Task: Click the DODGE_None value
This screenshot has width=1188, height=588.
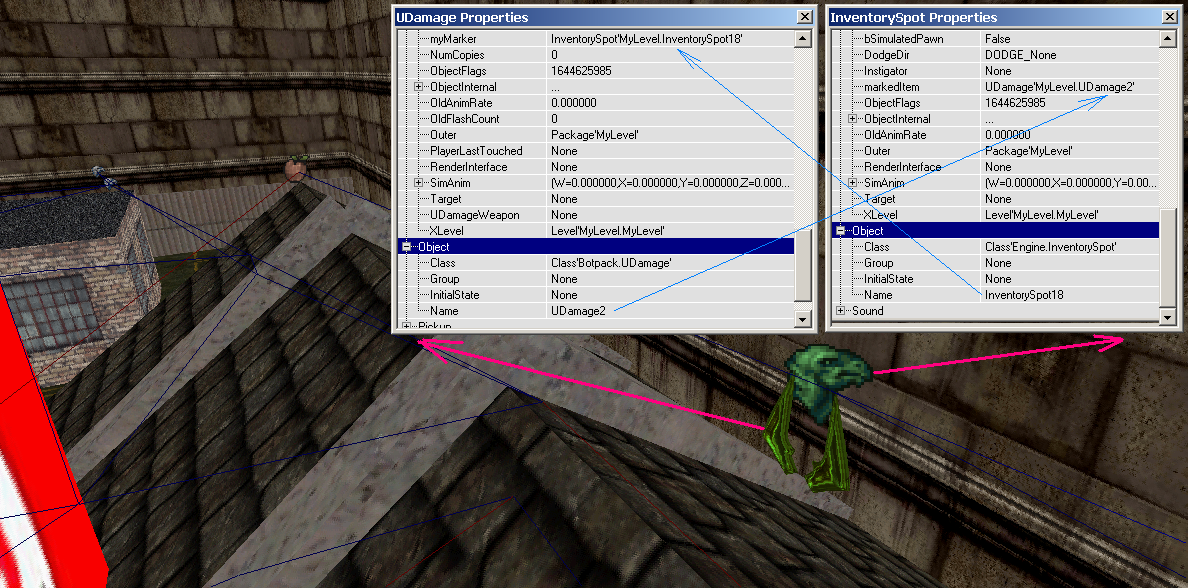Action: click(x=1020, y=55)
